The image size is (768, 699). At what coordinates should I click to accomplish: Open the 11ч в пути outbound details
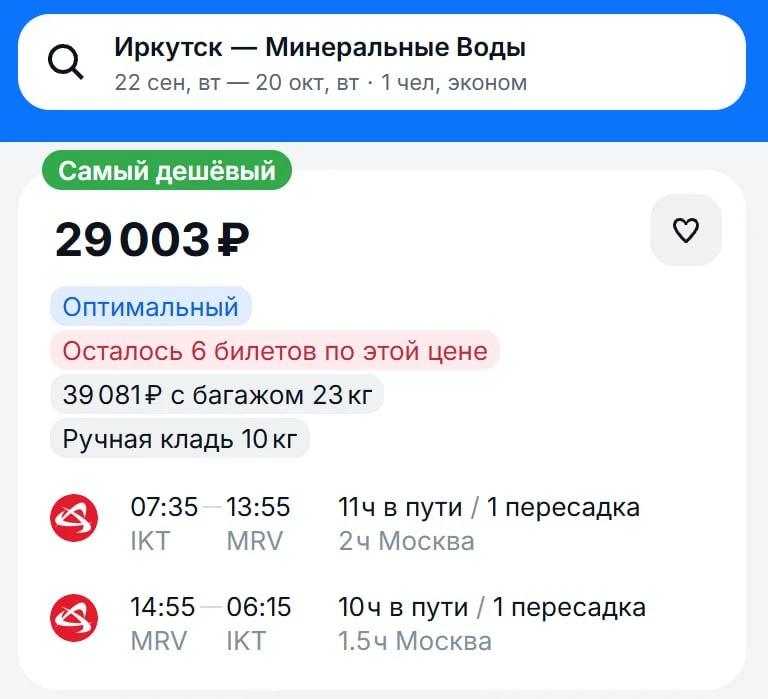pos(400,507)
